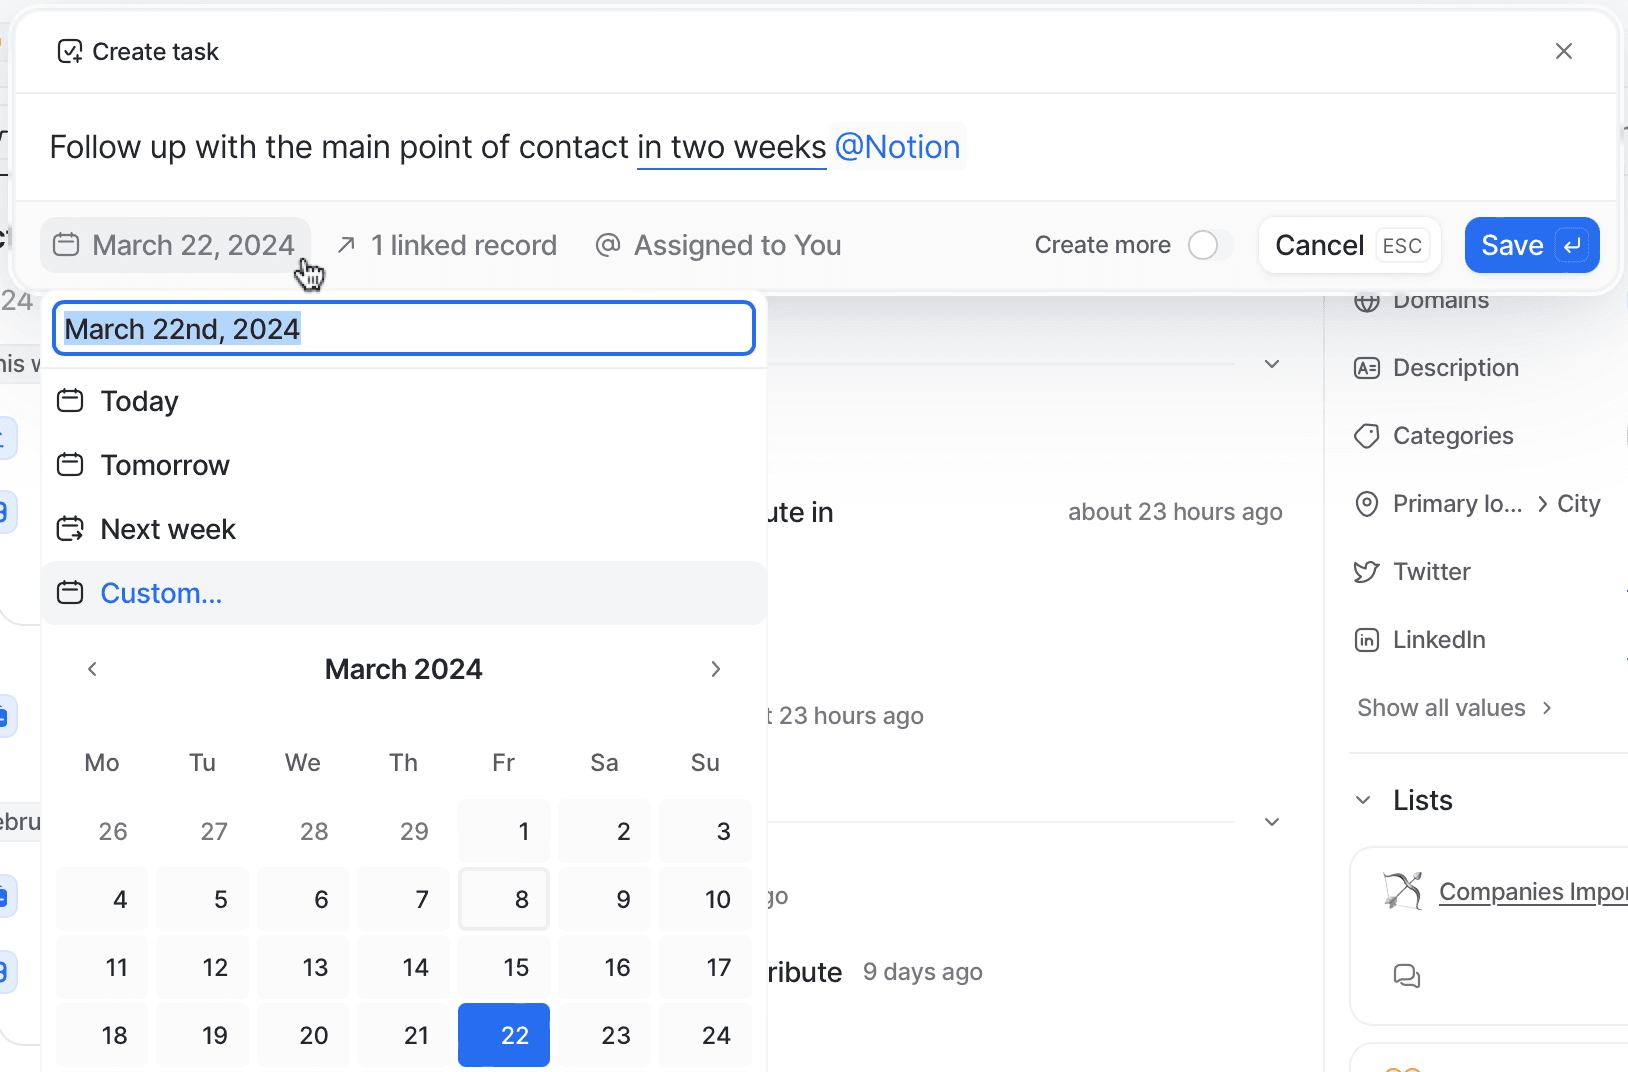Image resolution: width=1628 pixels, height=1072 pixels.
Task: Click the @ icon next to Assigned to You
Action: [x=607, y=244]
